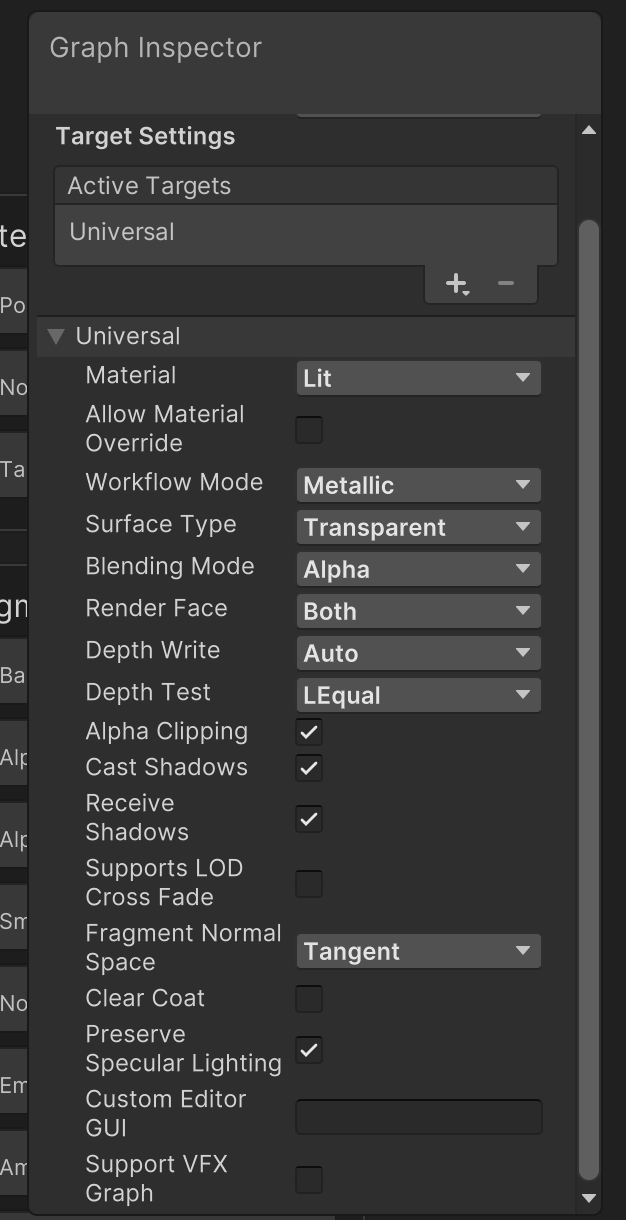
Task: Open Workflow Mode dropdown showing Metallic
Action: point(418,485)
